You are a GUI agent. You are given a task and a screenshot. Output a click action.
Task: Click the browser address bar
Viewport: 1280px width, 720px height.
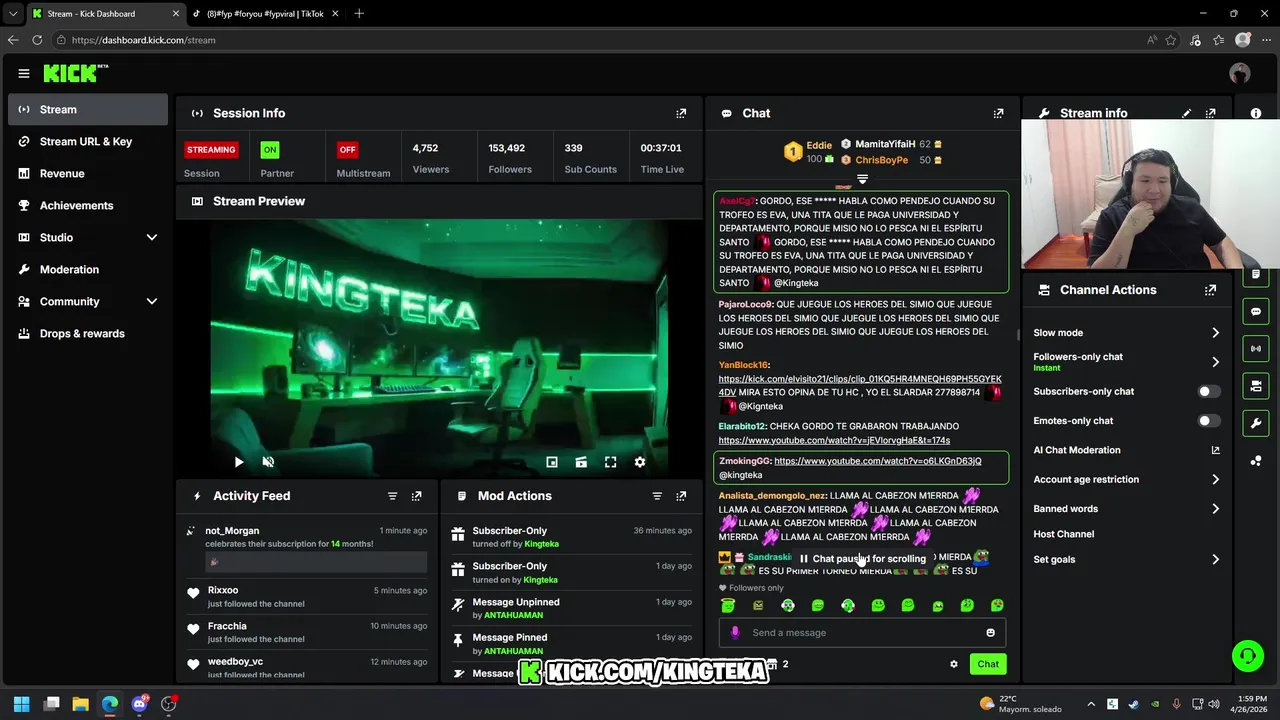pos(600,40)
